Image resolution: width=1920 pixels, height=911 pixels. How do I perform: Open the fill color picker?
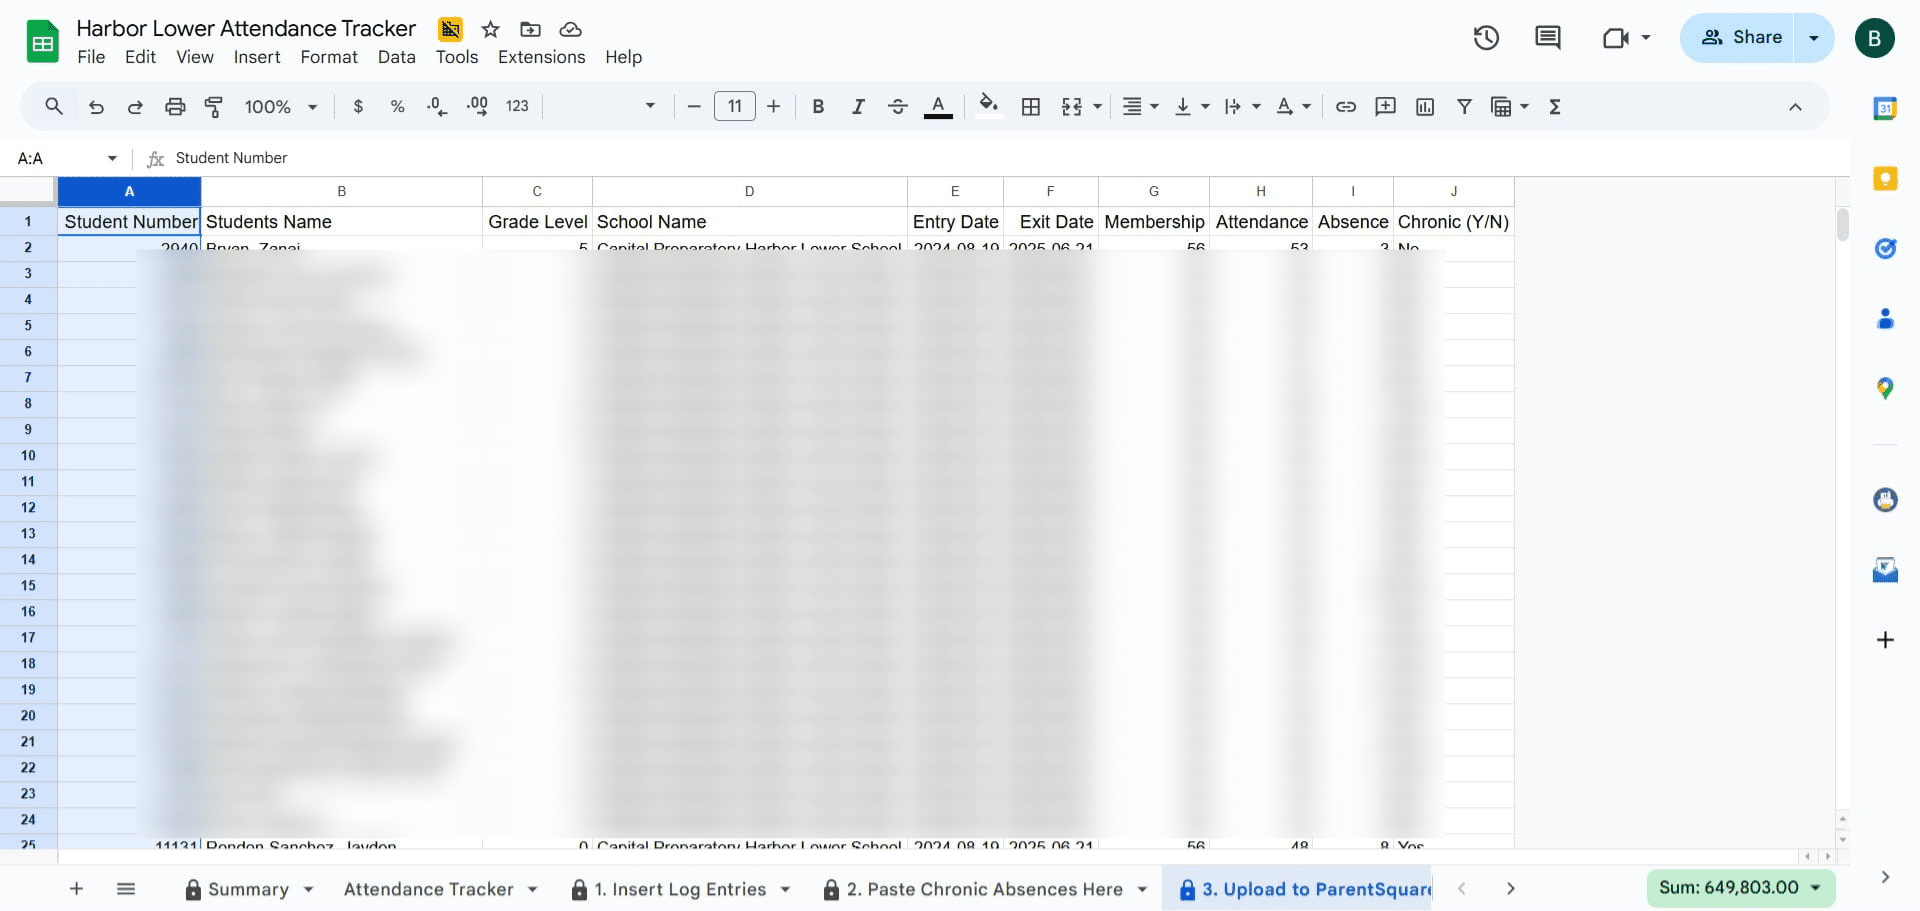[x=989, y=106]
